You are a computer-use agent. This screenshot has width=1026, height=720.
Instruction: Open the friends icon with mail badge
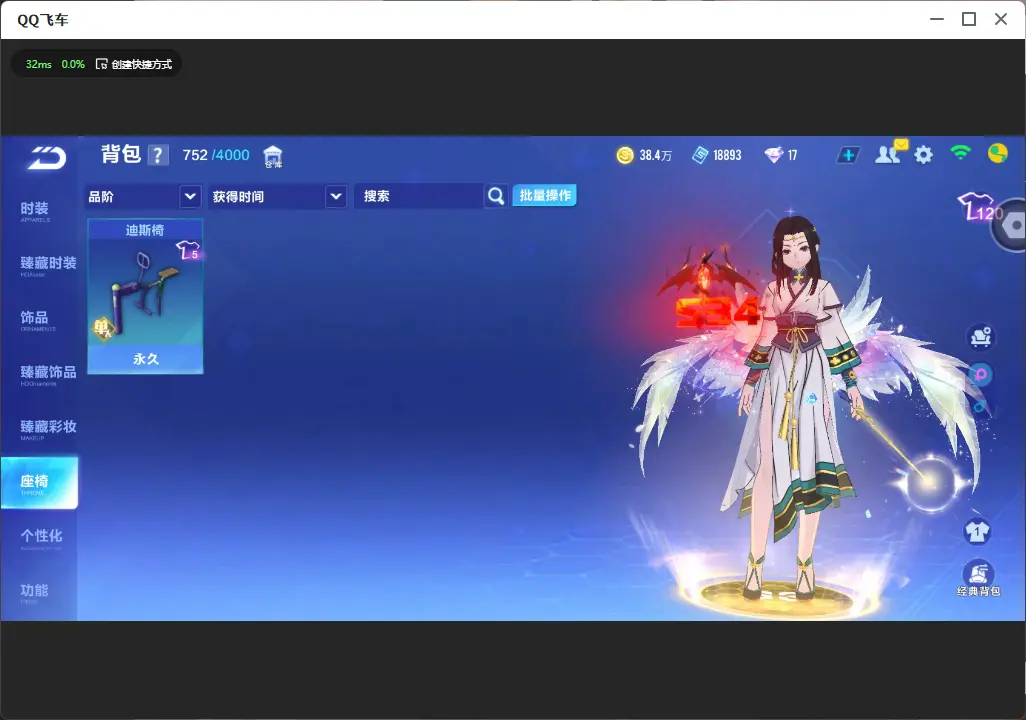point(891,153)
